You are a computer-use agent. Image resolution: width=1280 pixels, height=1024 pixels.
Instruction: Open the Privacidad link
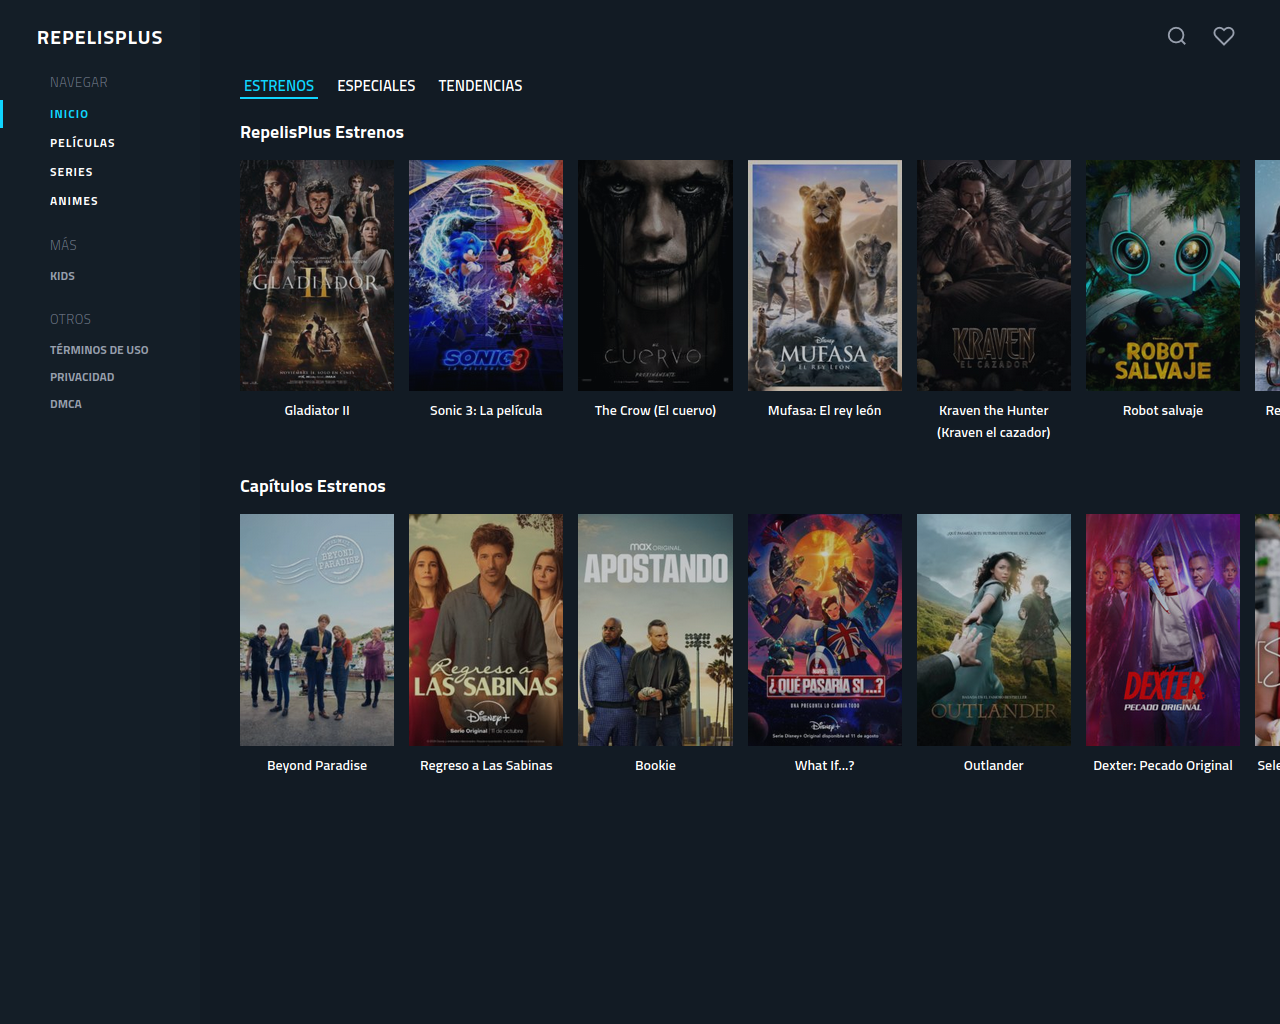click(x=82, y=377)
